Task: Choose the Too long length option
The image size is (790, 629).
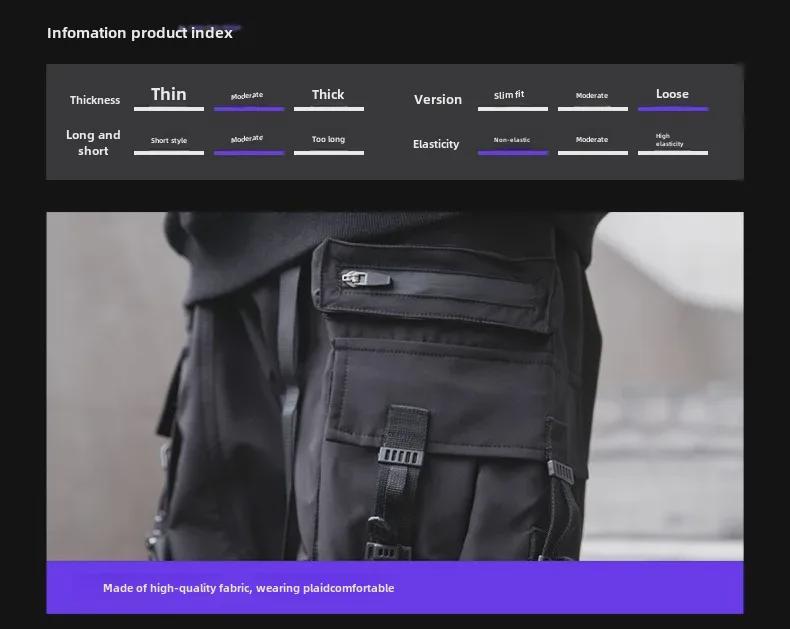Action: (x=328, y=140)
